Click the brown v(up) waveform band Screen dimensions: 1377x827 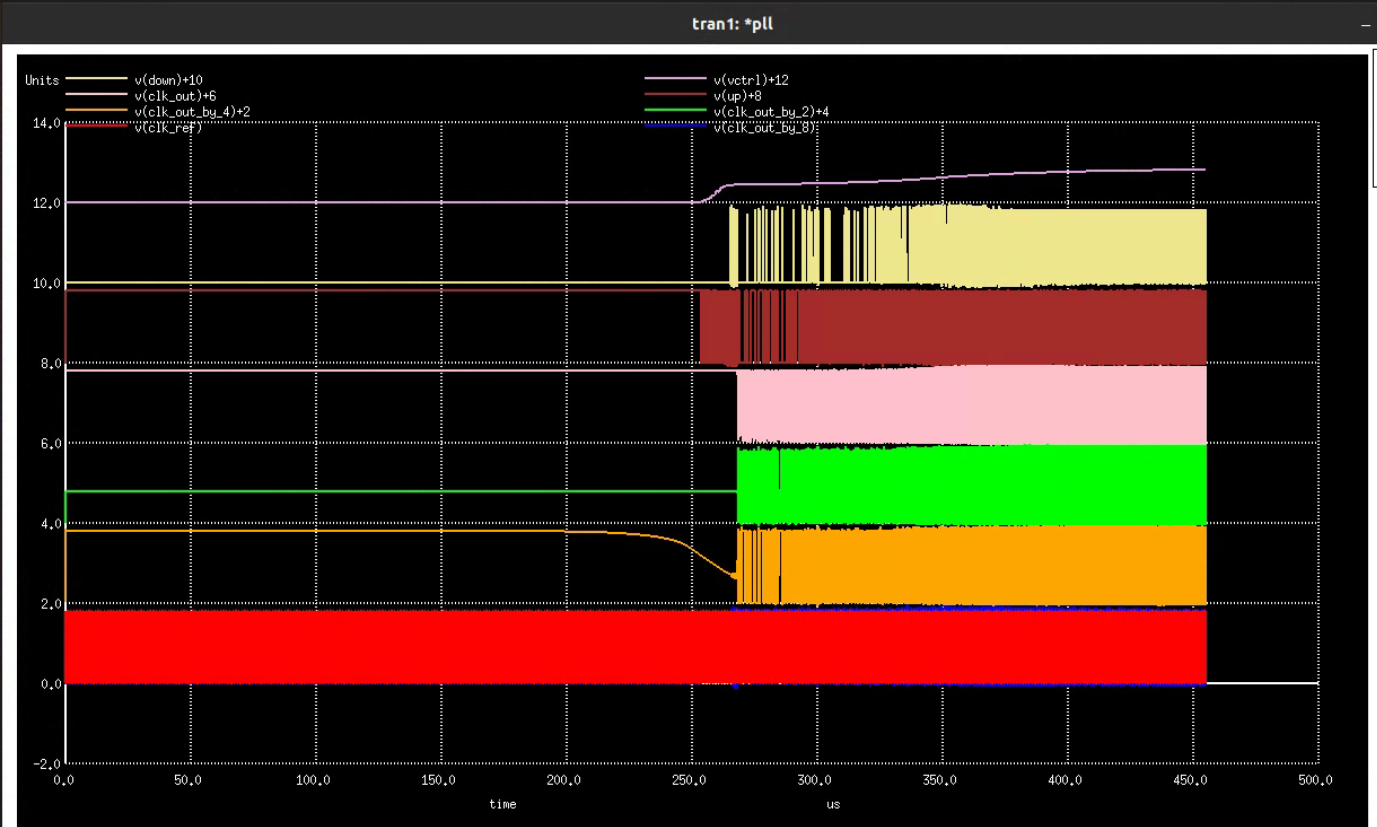(x=953, y=327)
